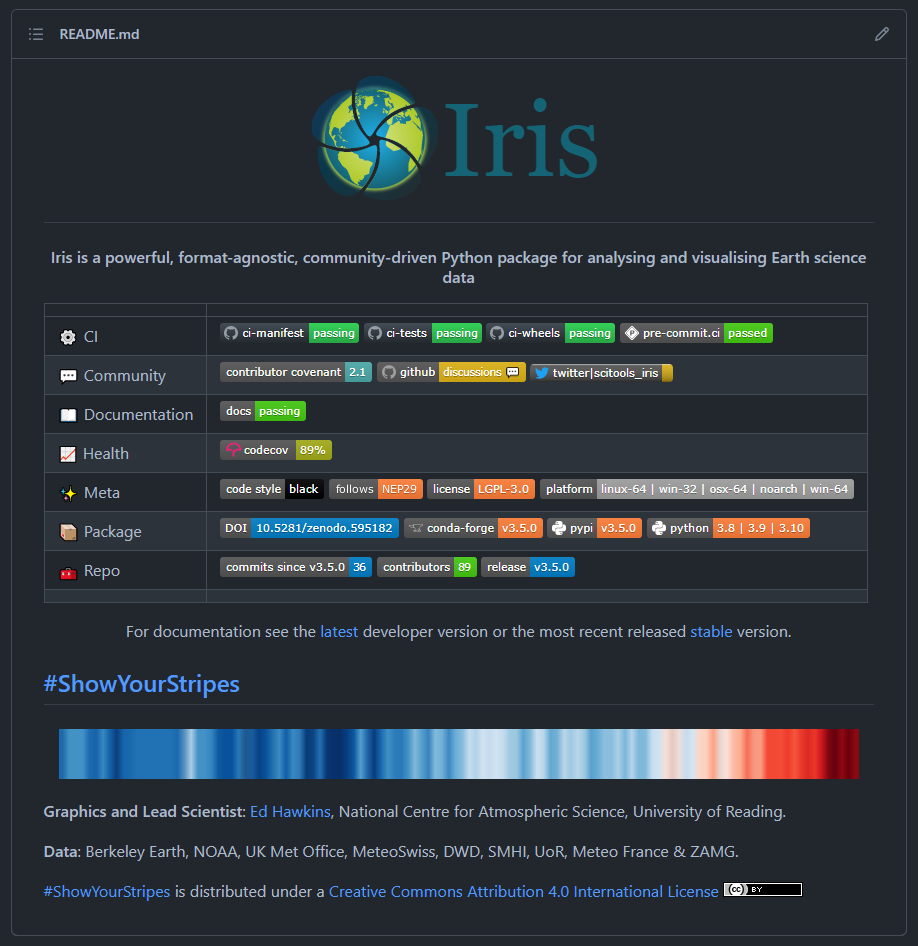The height and width of the screenshot is (946, 918).
Task: Open the pre-commit.ci passed badge
Action: (x=696, y=333)
